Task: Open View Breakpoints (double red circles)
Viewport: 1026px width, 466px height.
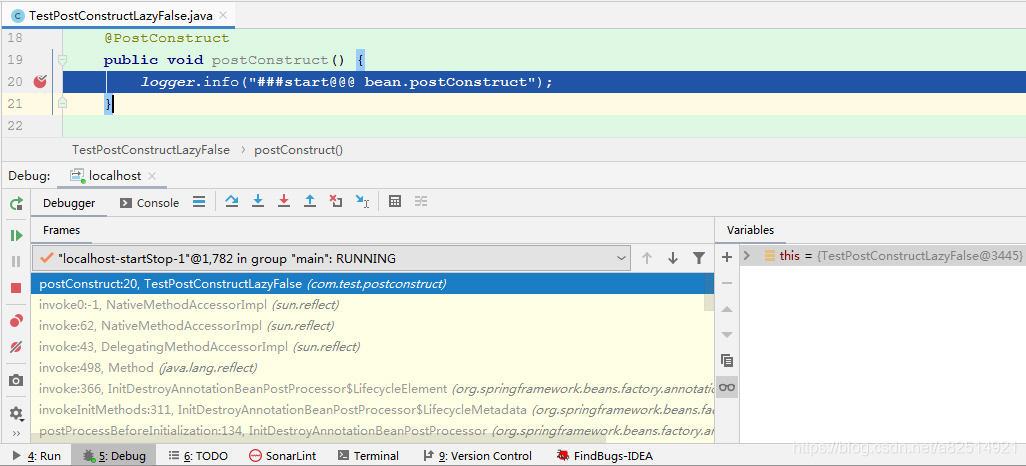Action: (16, 321)
